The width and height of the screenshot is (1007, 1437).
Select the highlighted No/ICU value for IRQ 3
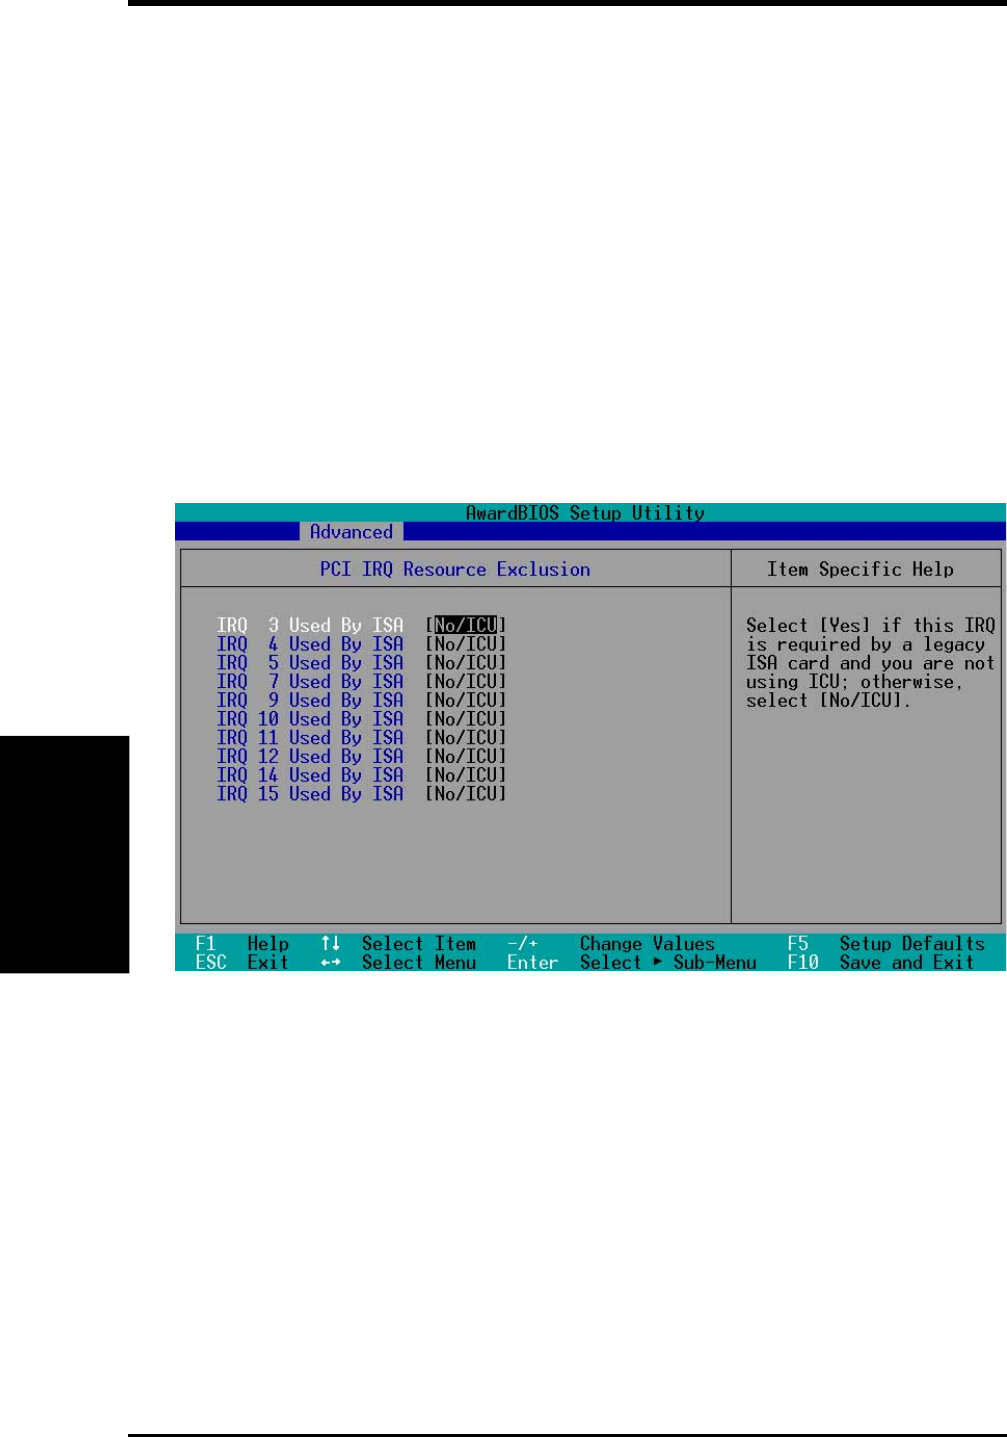coord(466,626)
